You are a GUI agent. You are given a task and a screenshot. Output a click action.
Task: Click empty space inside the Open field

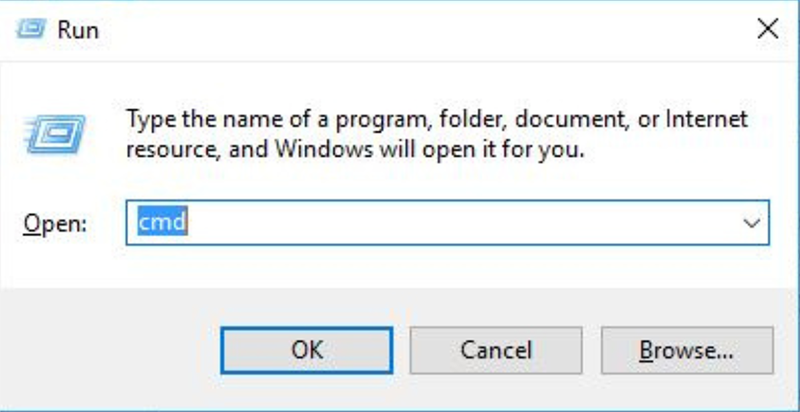[459, 223]
